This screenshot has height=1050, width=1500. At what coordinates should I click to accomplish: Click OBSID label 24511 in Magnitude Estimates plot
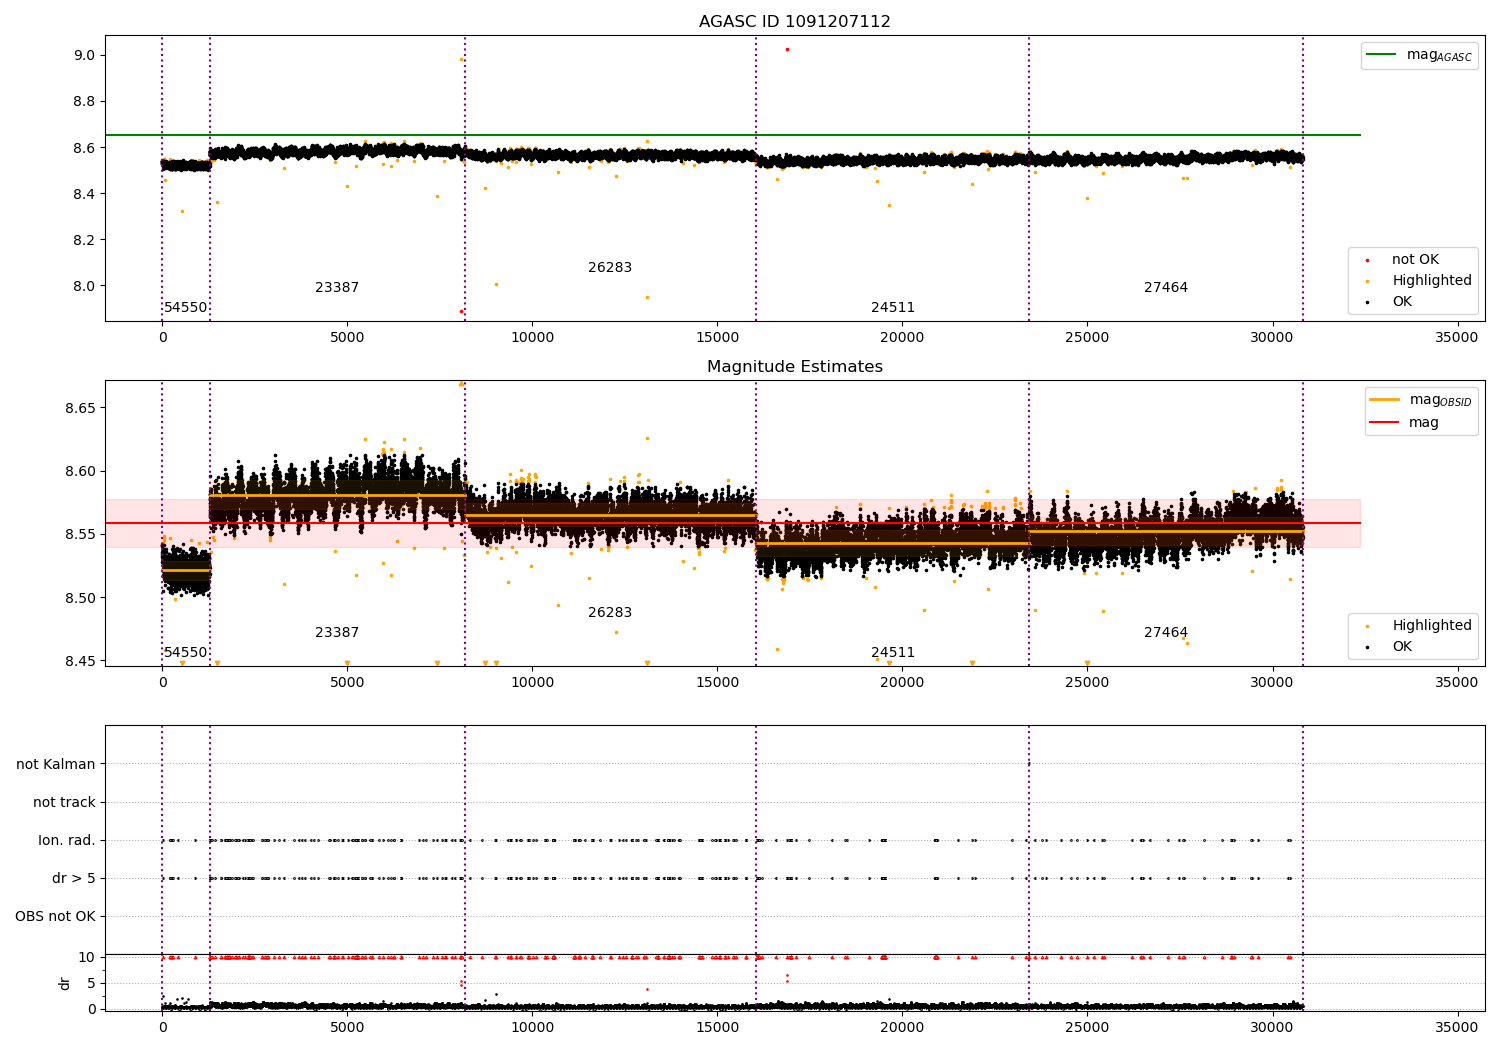pyautogui.click(x=893, y=653)
